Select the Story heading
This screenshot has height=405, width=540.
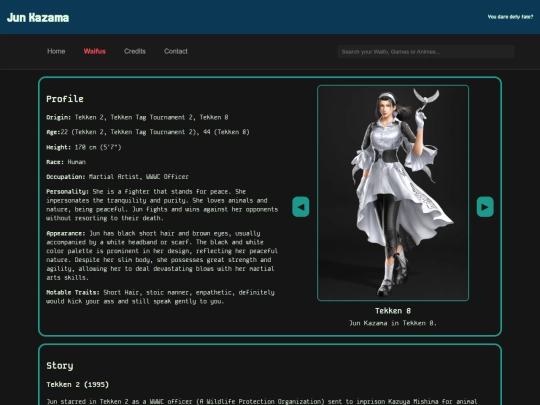[x=60, y=366]
